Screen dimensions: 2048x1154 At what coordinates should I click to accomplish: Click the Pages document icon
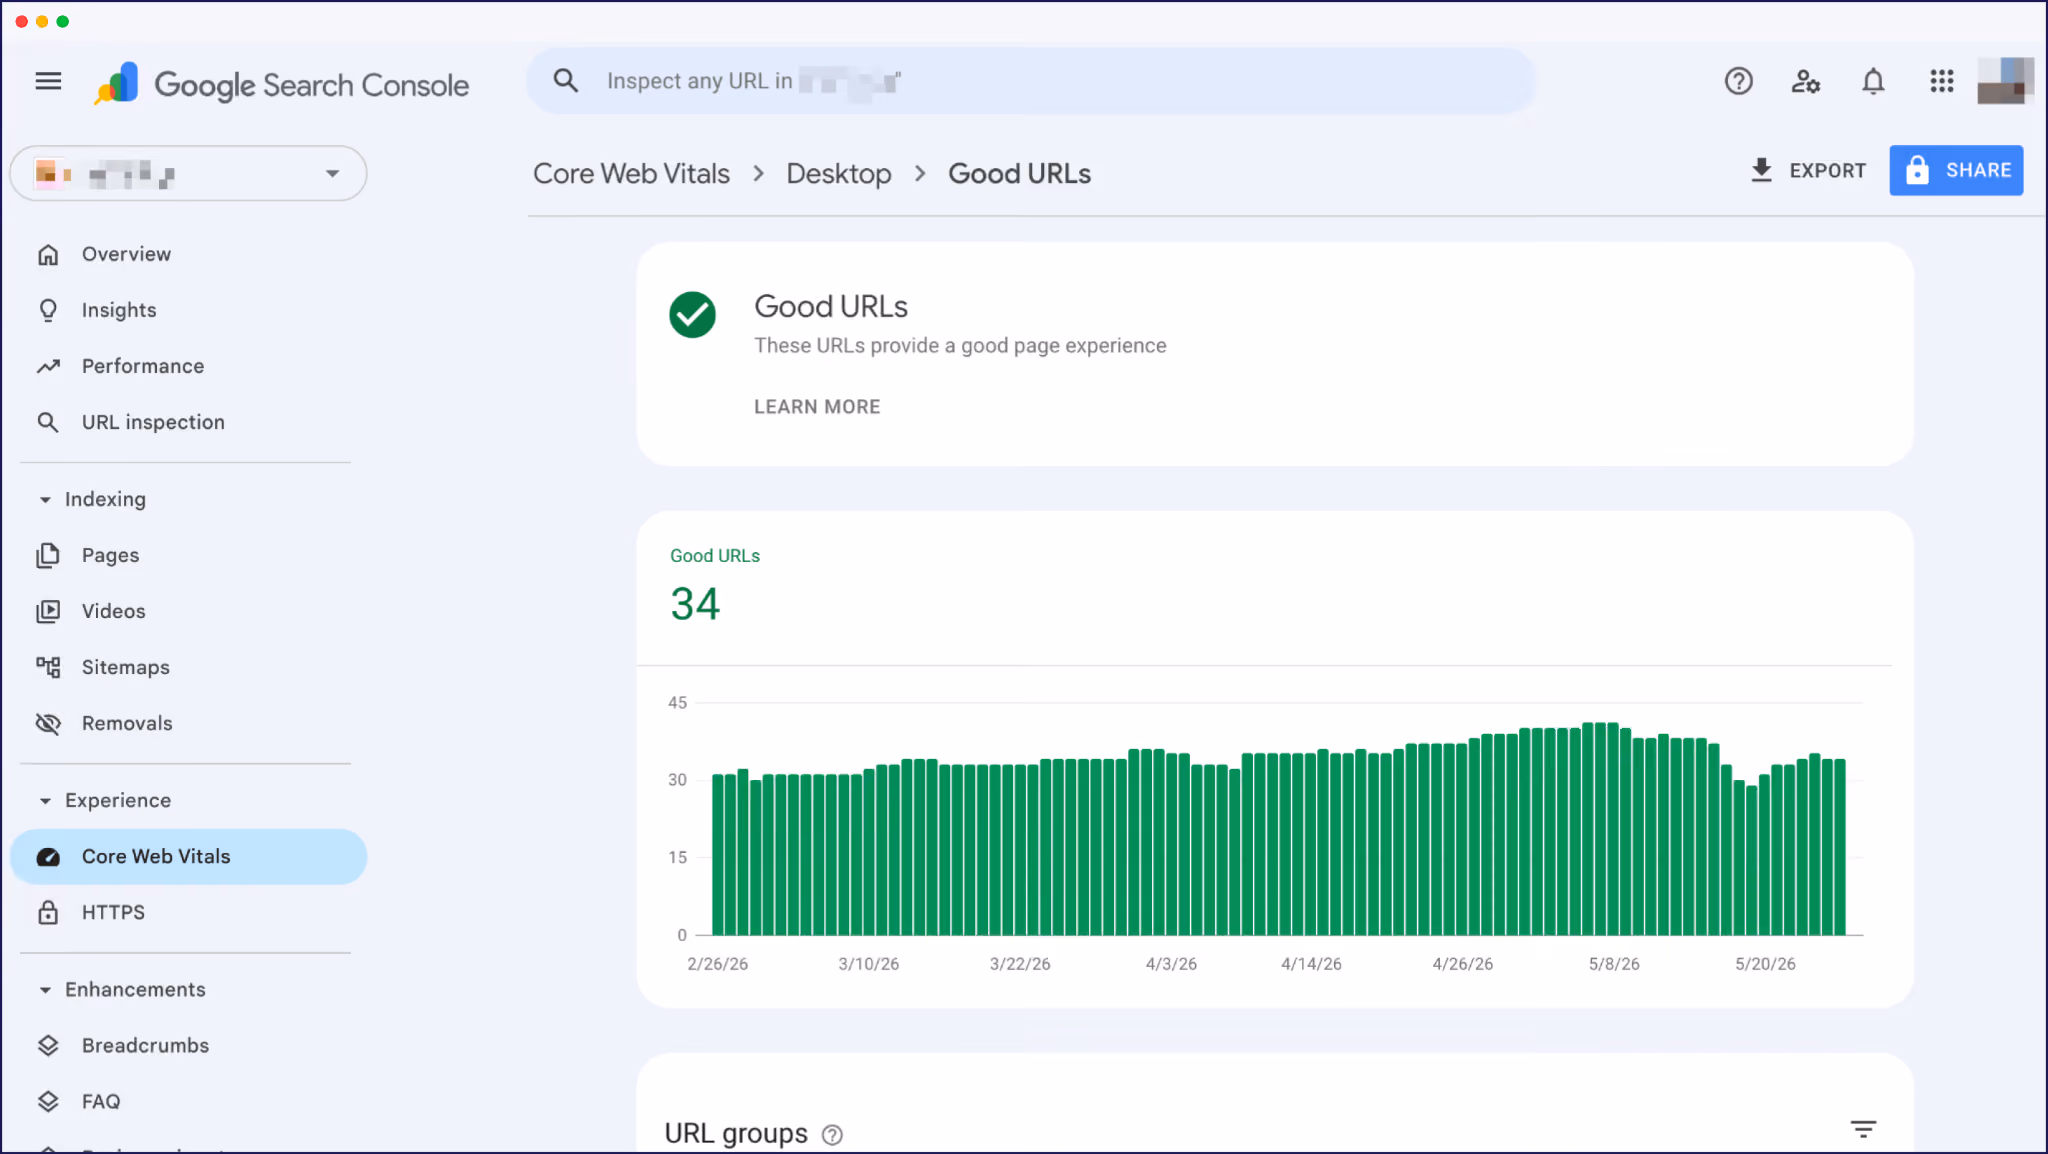click(x=48, y=555)
